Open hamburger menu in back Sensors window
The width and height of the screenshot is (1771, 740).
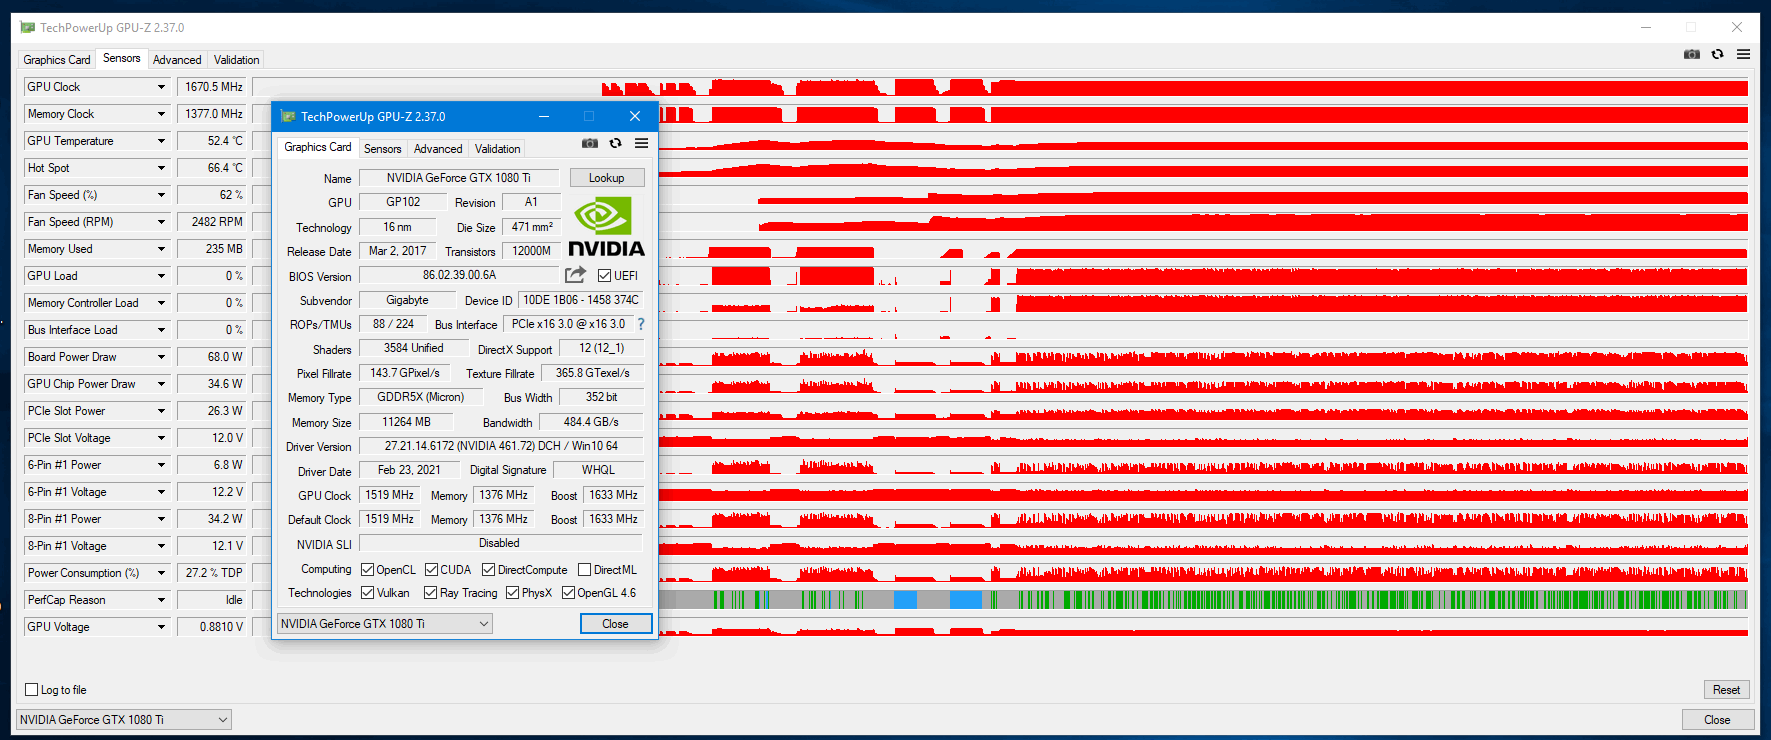[1743, 54]
